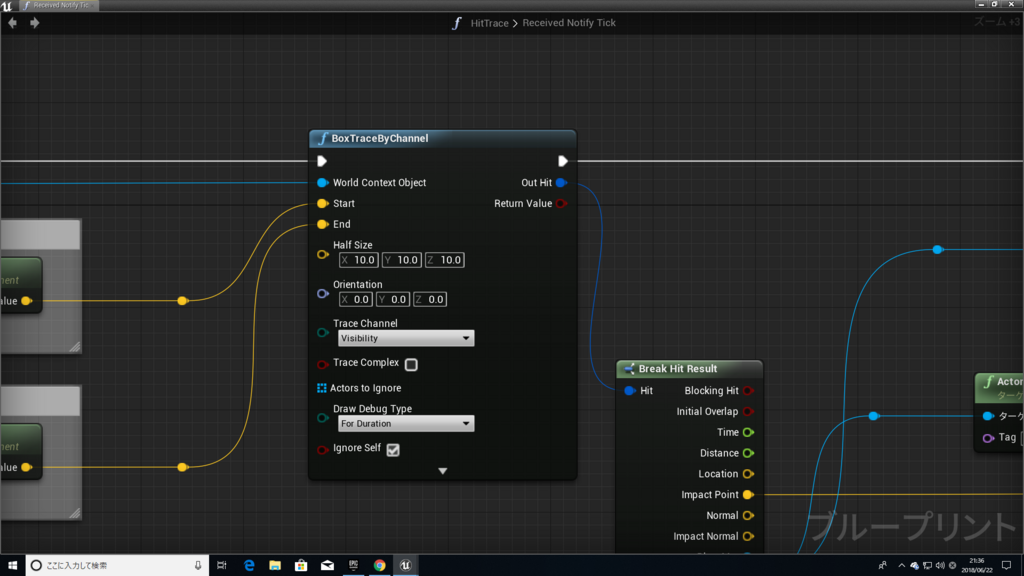
Task: Click the Distance output pin
Action: (x=748, y=453)
